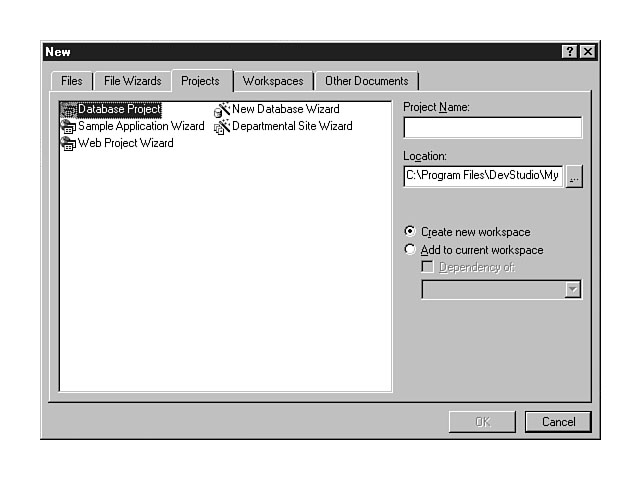Choose Add to current workspace option
Screen dimensions: 640x480
(x=410, y=250)
